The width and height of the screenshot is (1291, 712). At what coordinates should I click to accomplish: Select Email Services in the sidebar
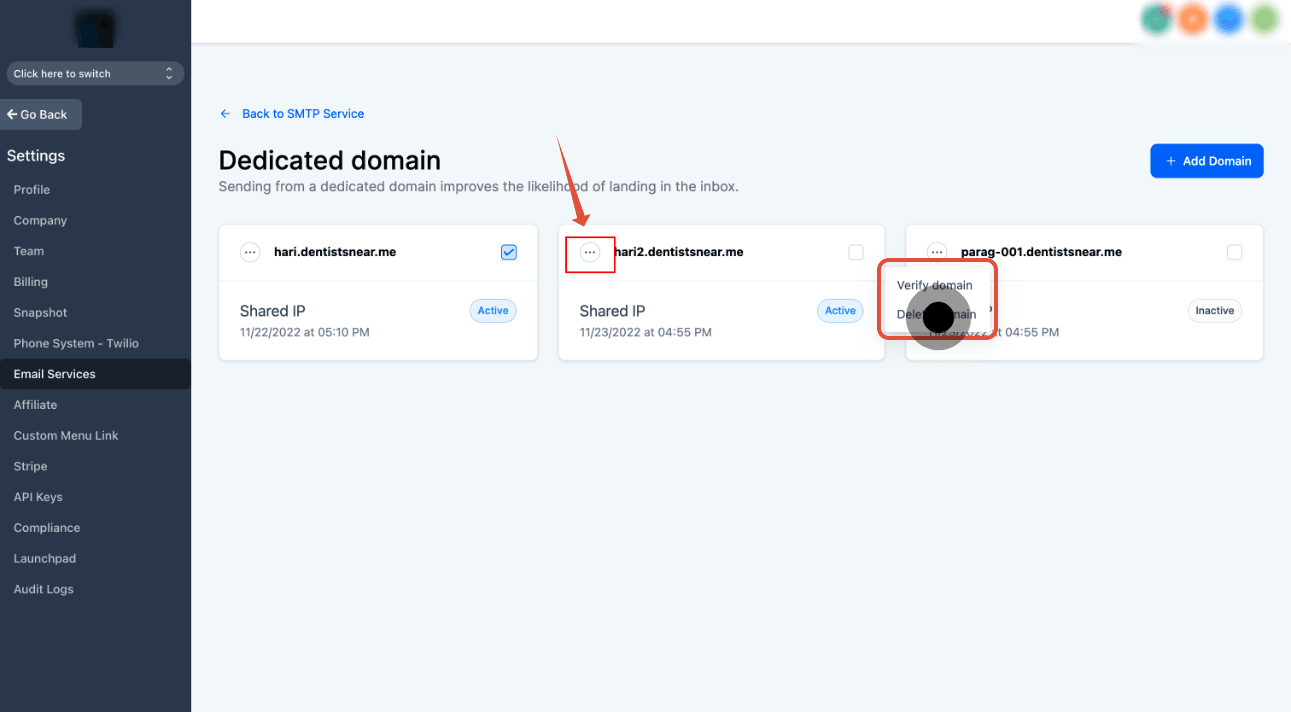coord(95,374)
